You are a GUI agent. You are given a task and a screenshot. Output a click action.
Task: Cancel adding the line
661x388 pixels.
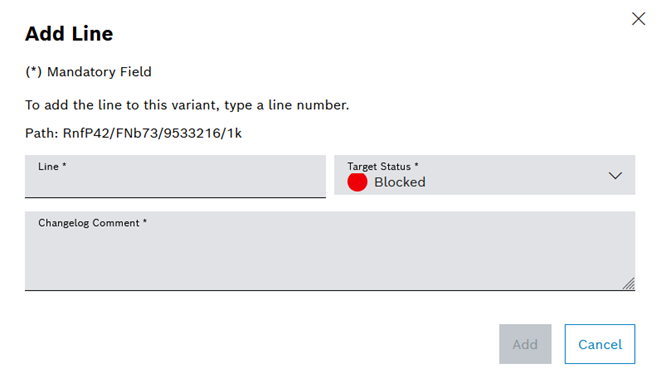point(600,344)
